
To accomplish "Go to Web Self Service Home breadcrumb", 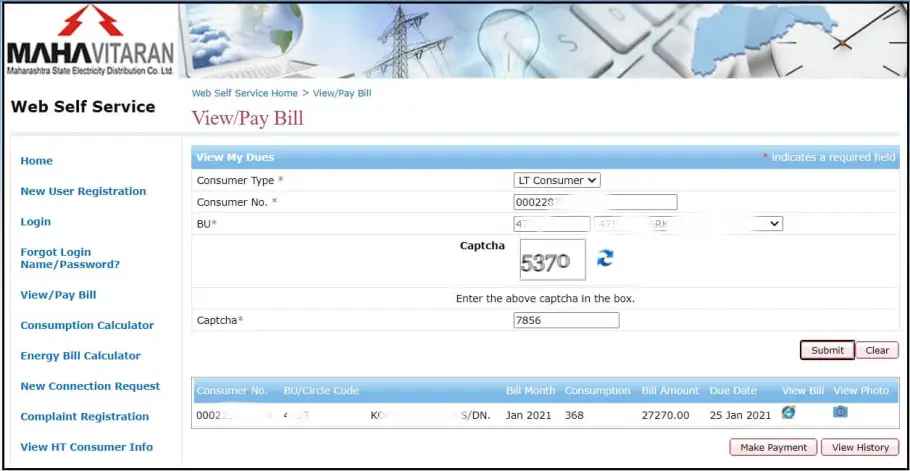I will point(244,93).
